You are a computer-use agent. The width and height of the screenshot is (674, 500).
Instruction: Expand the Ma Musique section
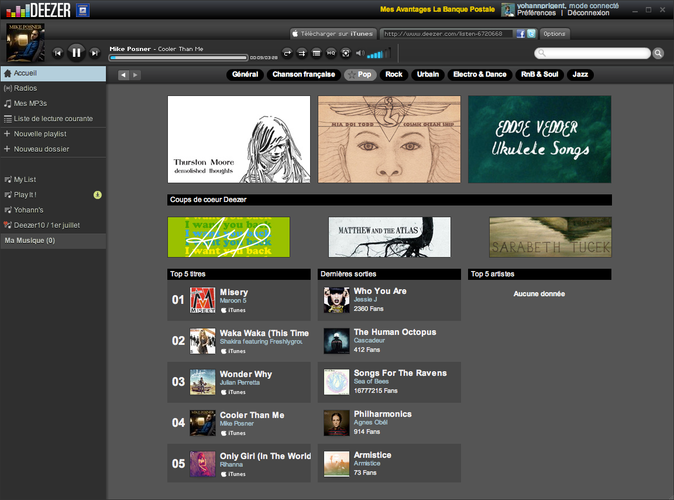click(x=30, y=240)
